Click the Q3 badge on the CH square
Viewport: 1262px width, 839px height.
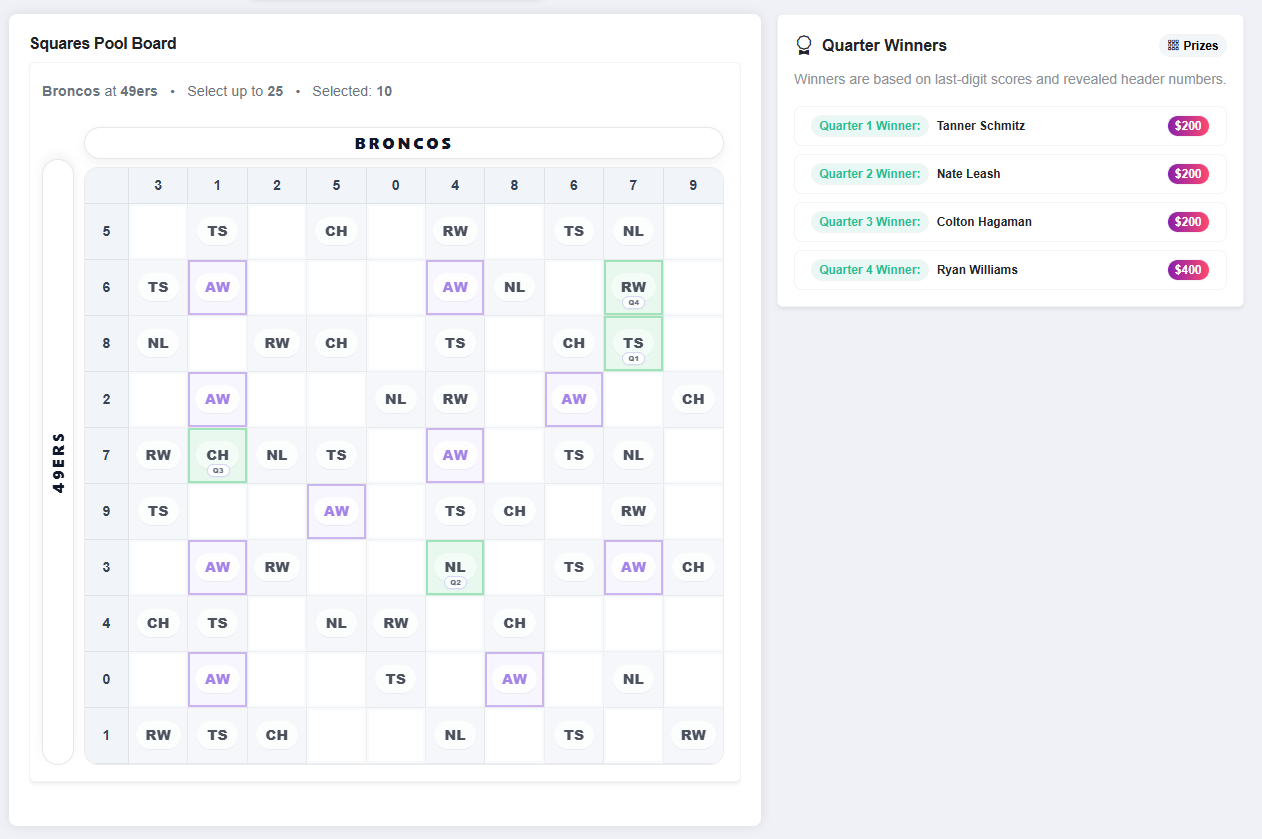pos(217,470)
